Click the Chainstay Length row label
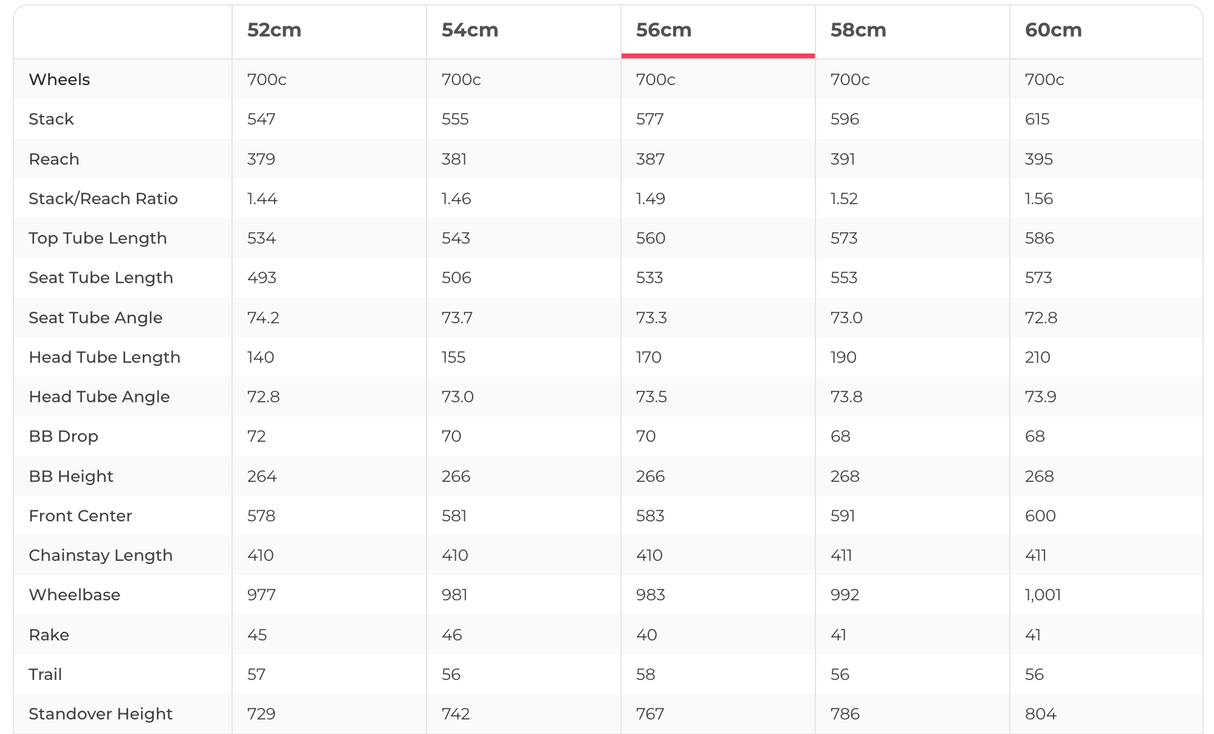The height and width of the screenshot is (734, 1214). click(100, 556)
